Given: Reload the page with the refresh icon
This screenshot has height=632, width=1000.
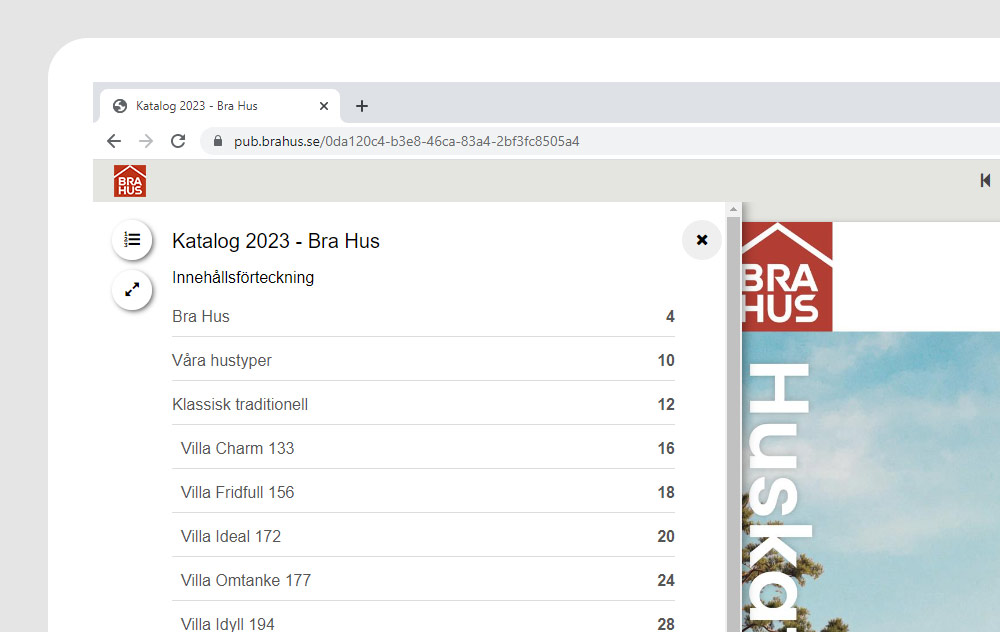Looking at the screenshot, I should click(178, 141).
